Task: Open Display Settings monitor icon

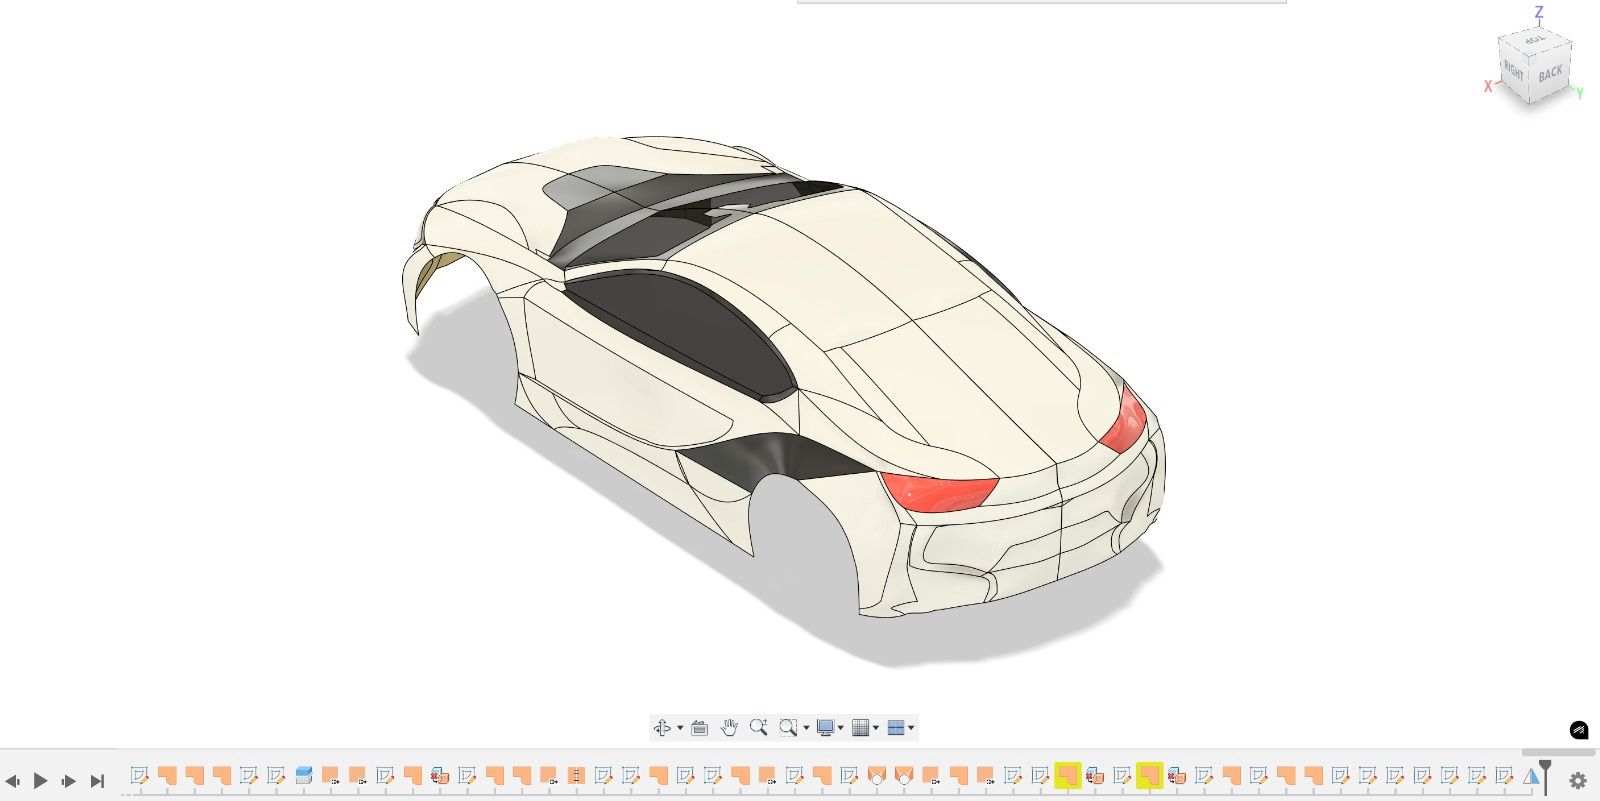Action: click(825, 728)
